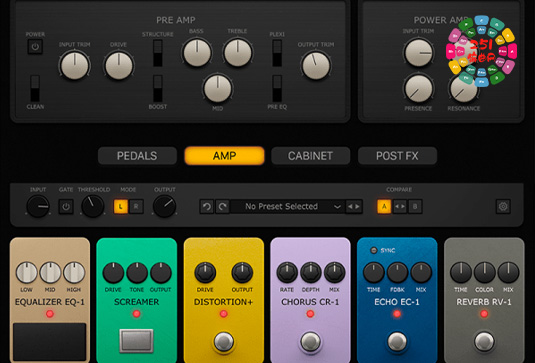Click the global Output knob

[164, 206]
